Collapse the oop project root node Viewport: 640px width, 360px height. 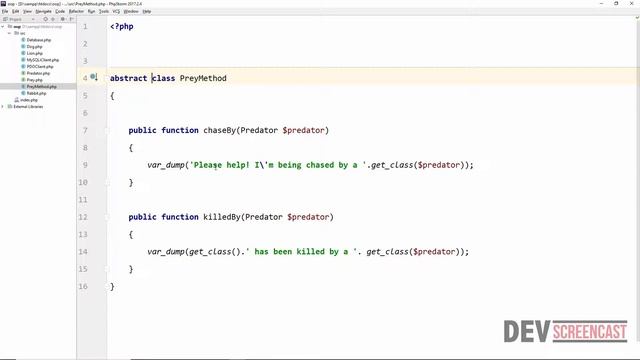[3, 27]
